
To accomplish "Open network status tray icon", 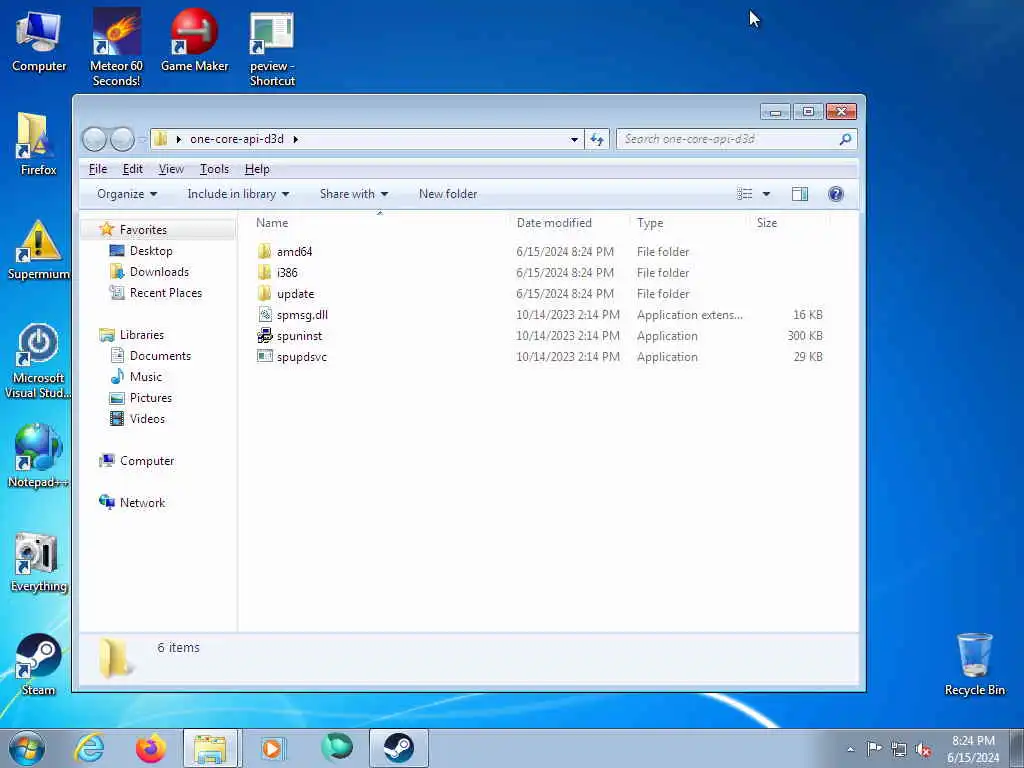I will click(x=899, y=749).
